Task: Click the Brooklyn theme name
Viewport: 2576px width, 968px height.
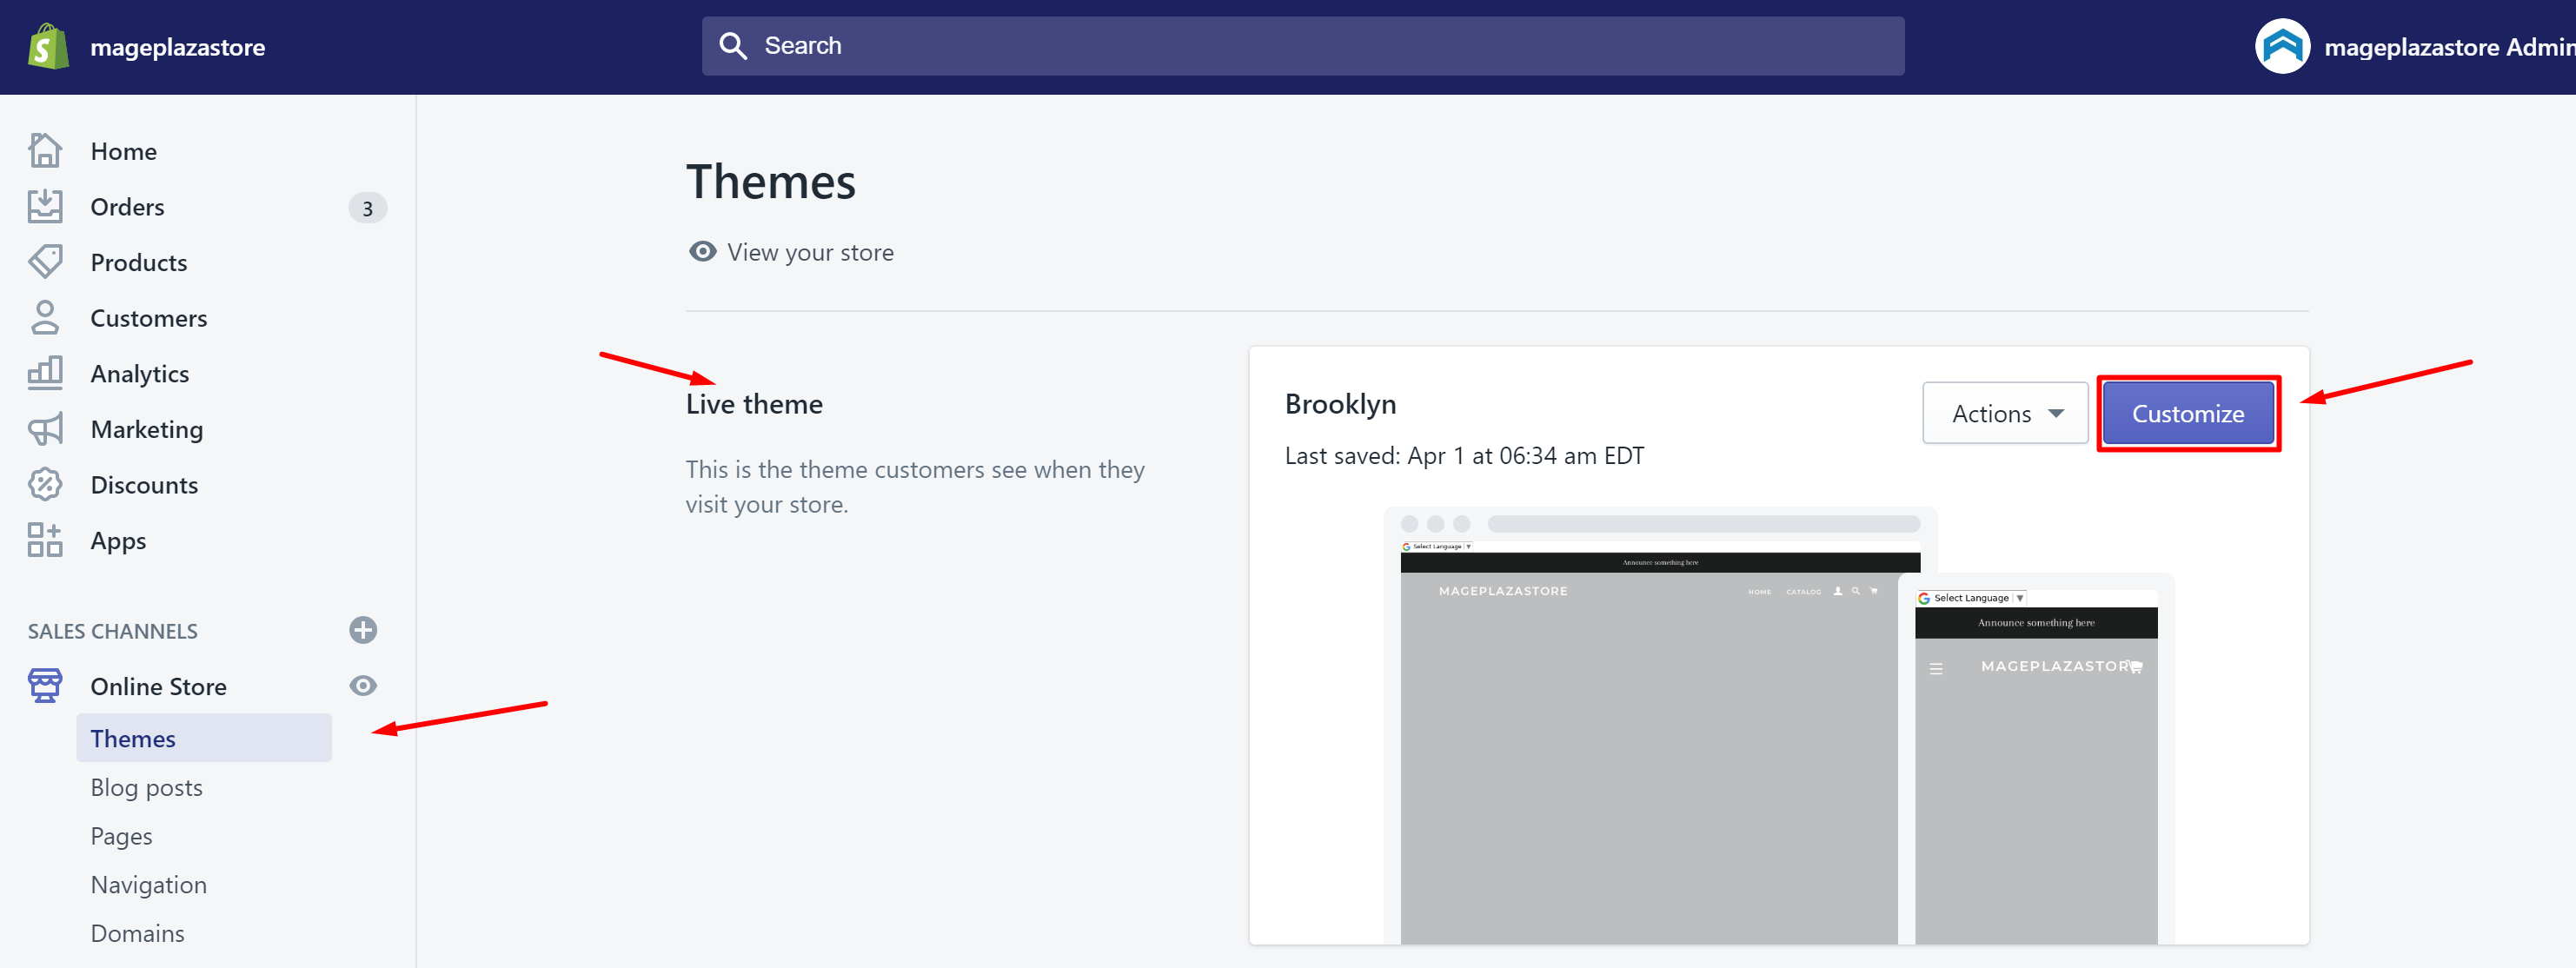Action: pos(1341,404)
